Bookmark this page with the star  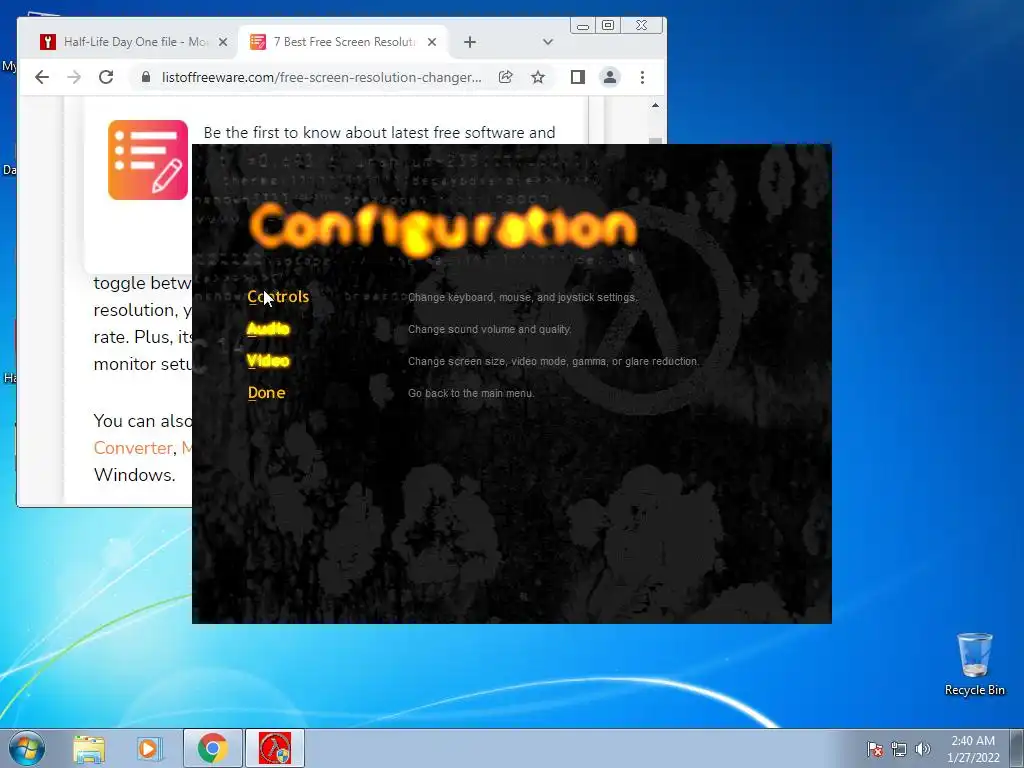[x=537, y=77]
